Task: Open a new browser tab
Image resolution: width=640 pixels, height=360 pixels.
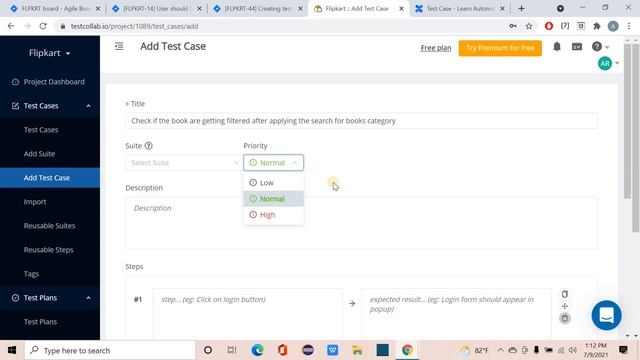Action: [521, 9]
